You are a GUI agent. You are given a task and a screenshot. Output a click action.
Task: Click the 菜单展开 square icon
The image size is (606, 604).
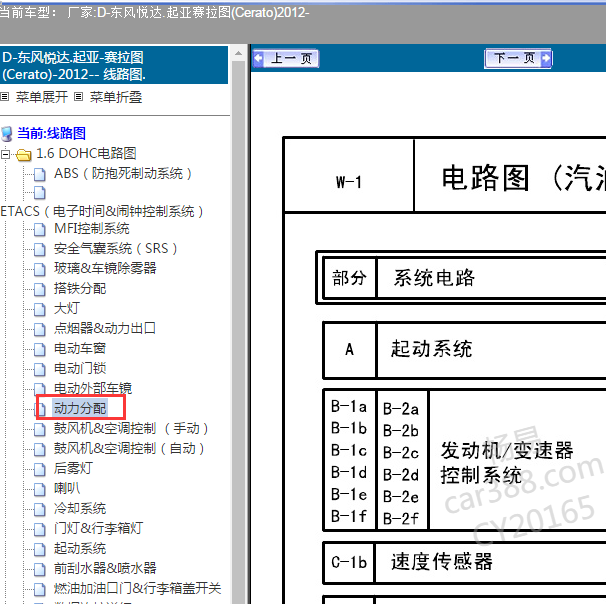(5, 97)
